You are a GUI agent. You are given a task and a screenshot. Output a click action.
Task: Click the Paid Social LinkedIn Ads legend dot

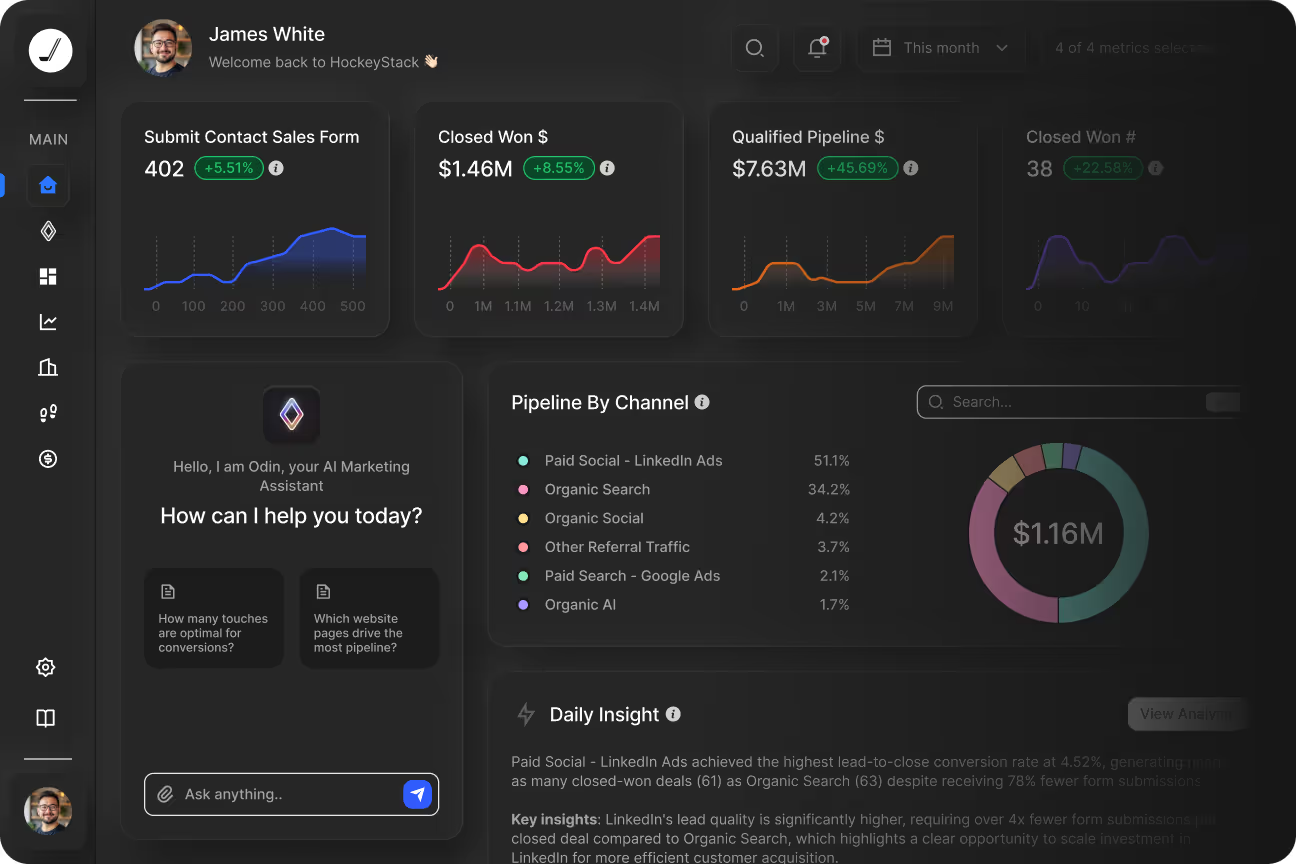[522, 461]
